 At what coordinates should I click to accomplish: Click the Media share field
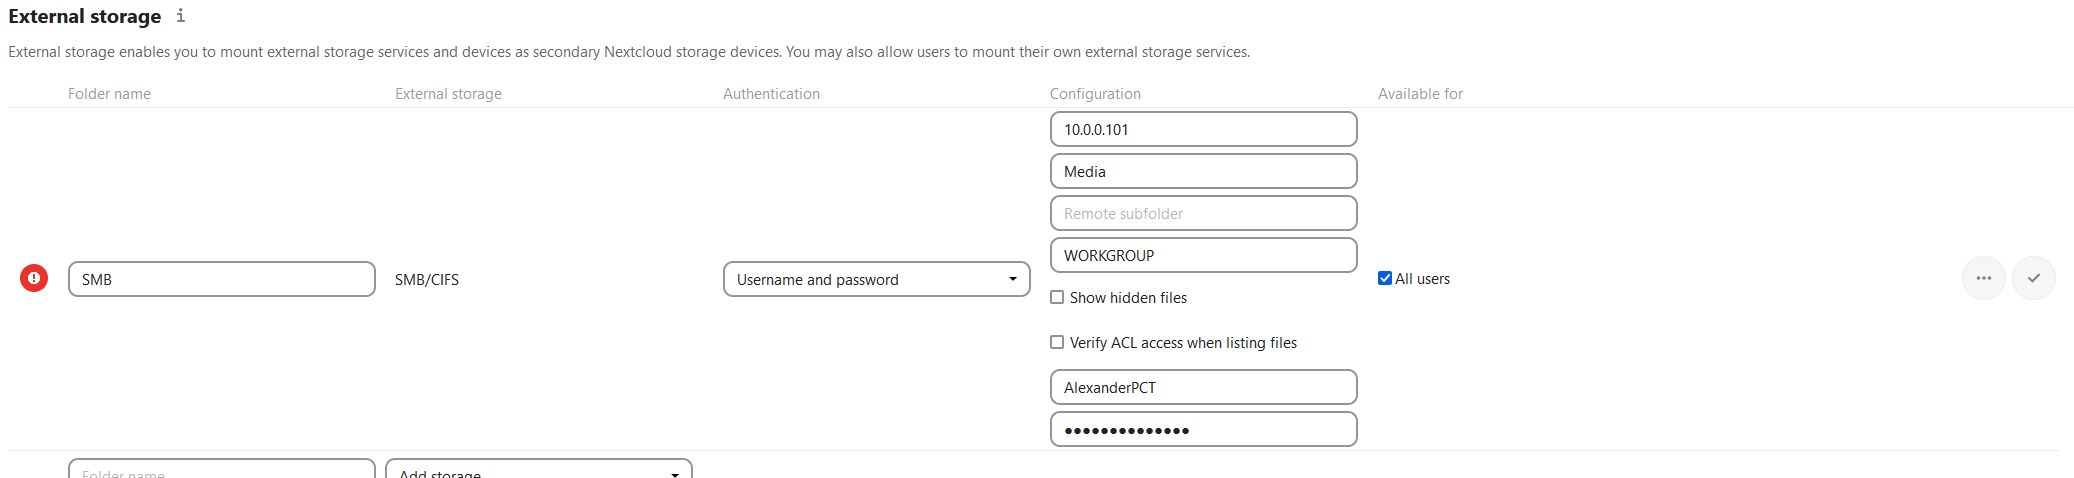coord(1203,171)
